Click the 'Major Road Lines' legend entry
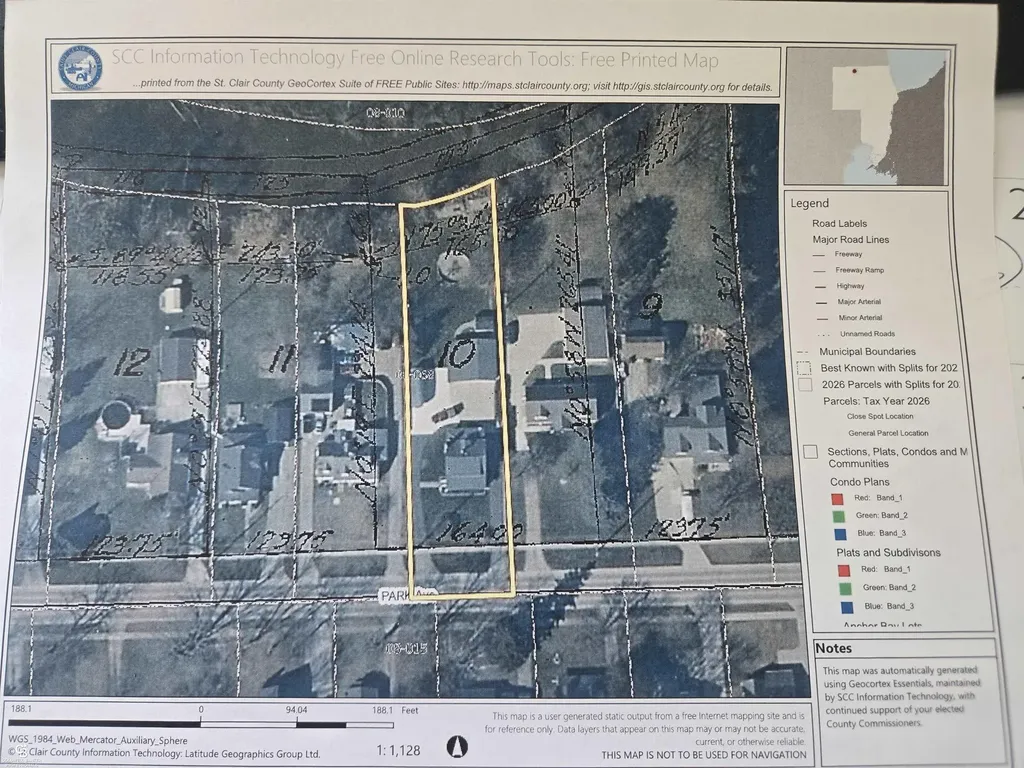 (850, 240)
